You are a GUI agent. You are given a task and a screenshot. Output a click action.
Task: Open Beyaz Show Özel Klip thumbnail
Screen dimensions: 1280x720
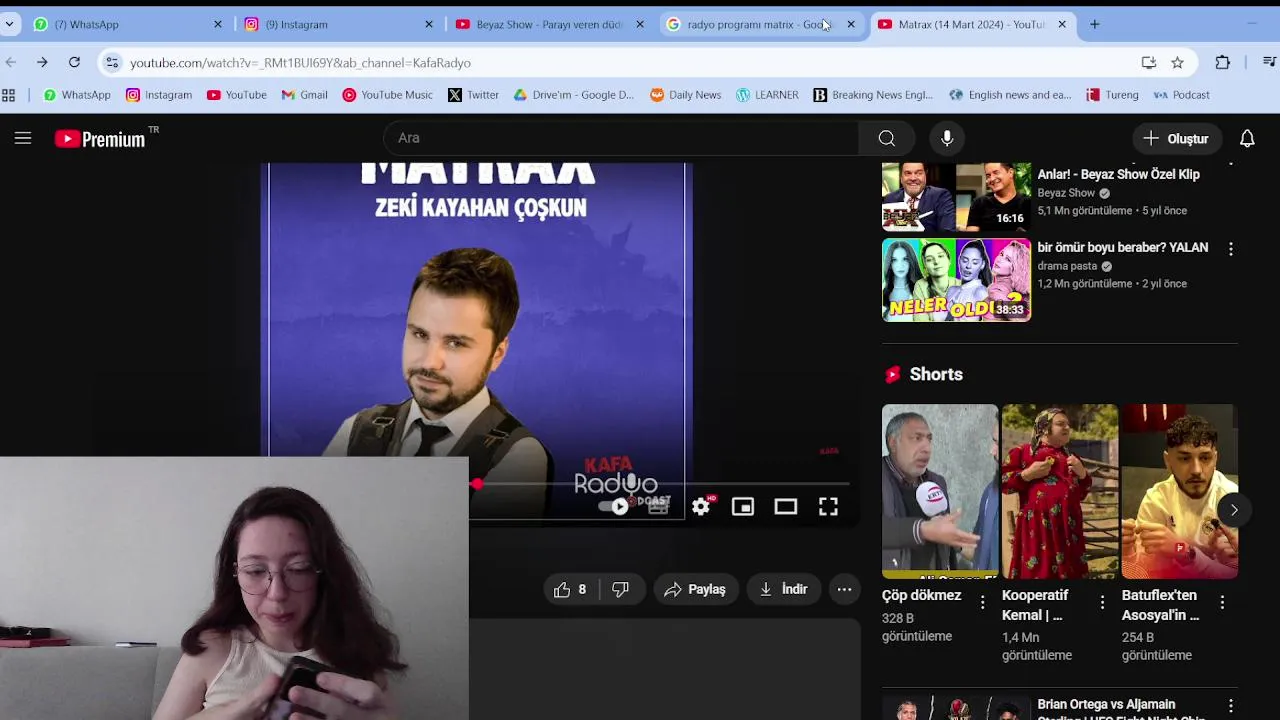point(956,197)
